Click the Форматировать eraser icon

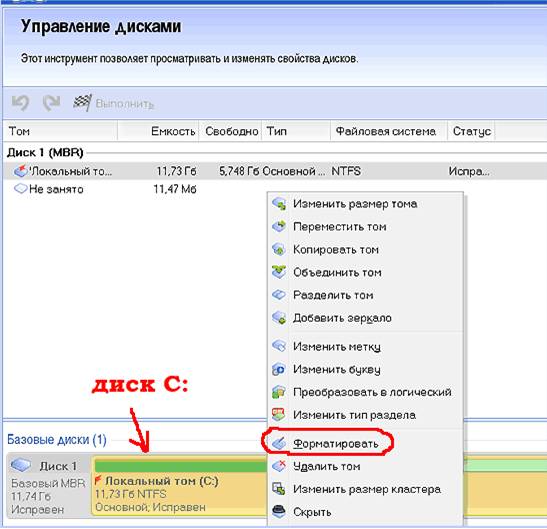click(x=279, y=444)
